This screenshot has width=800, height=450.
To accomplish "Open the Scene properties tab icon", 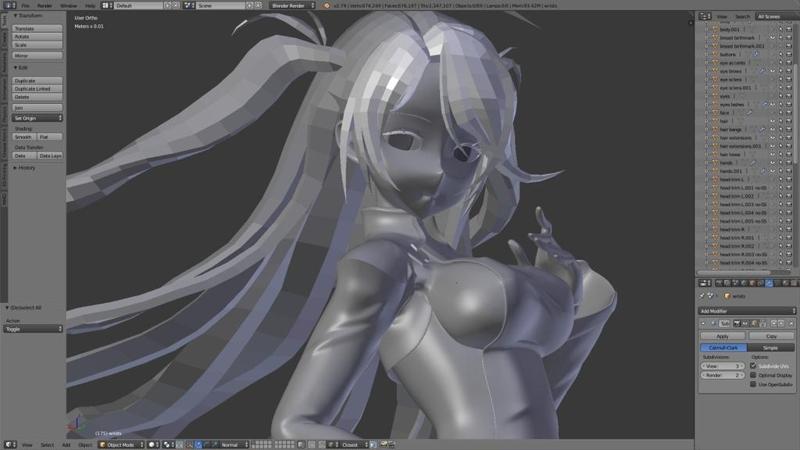I will tap(735, 283).
